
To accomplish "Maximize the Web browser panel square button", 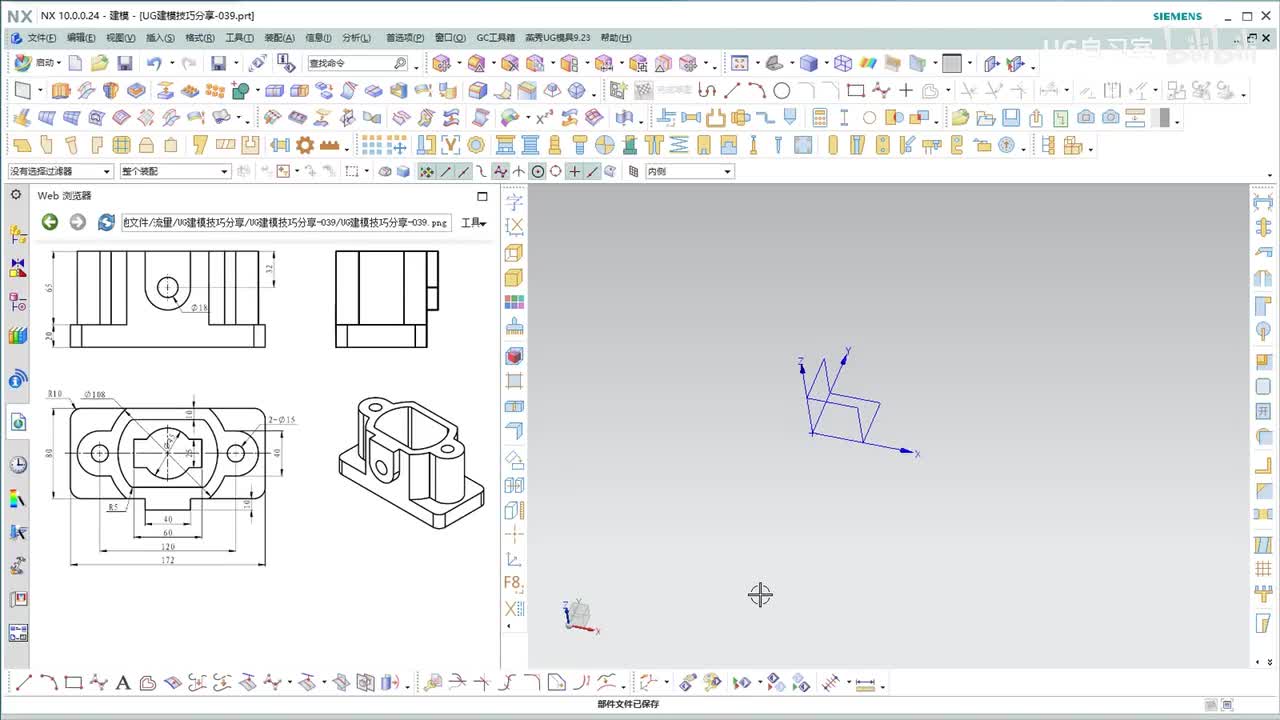I will pos(482,196).
